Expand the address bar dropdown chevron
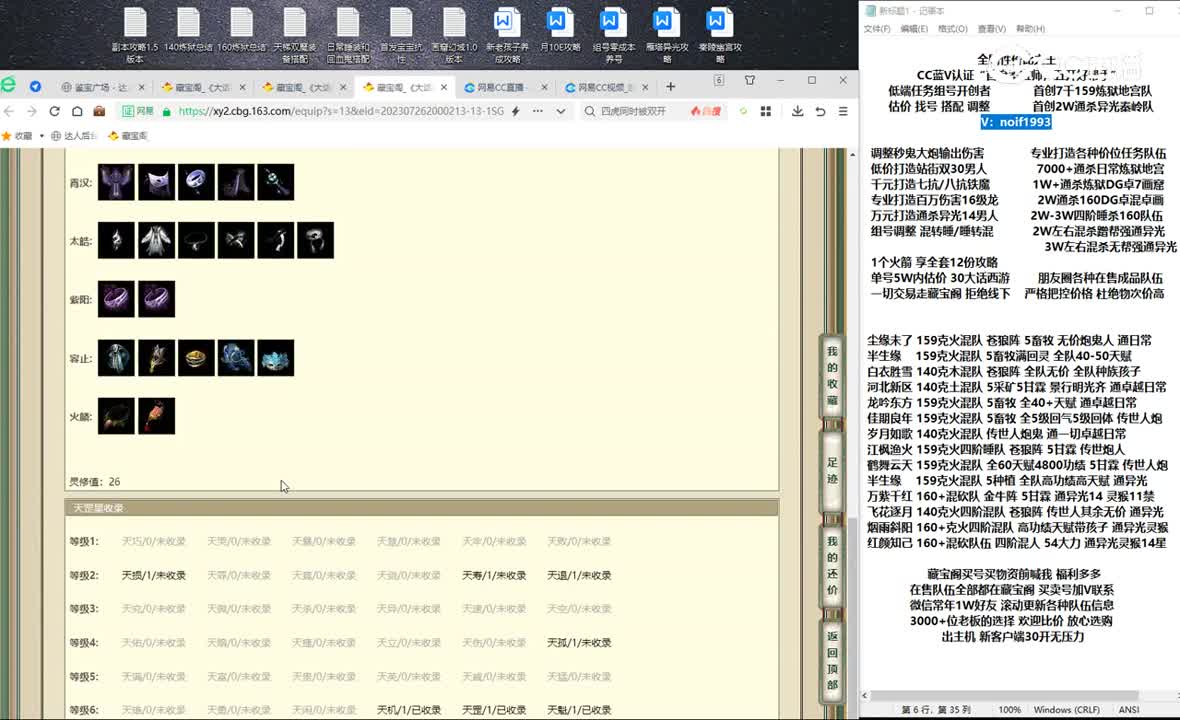Viewport: 1180px width, 720px height. pos(561,111)
